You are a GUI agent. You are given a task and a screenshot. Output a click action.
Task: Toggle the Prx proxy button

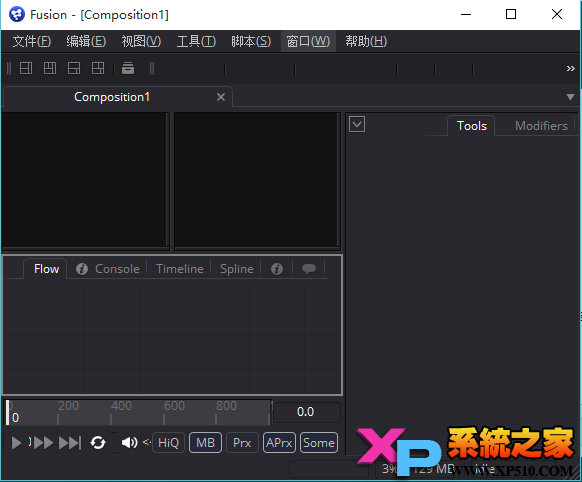click(242, 443)
